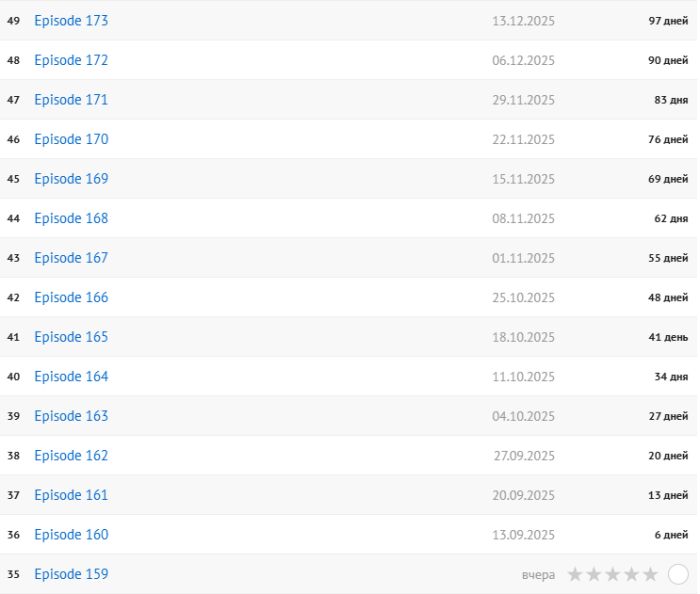Image resolution: width=700 pixels, height=594 pixels.
Task: Open the Episode 159 link
Action: pyautogui.click(x=71, y=574)
